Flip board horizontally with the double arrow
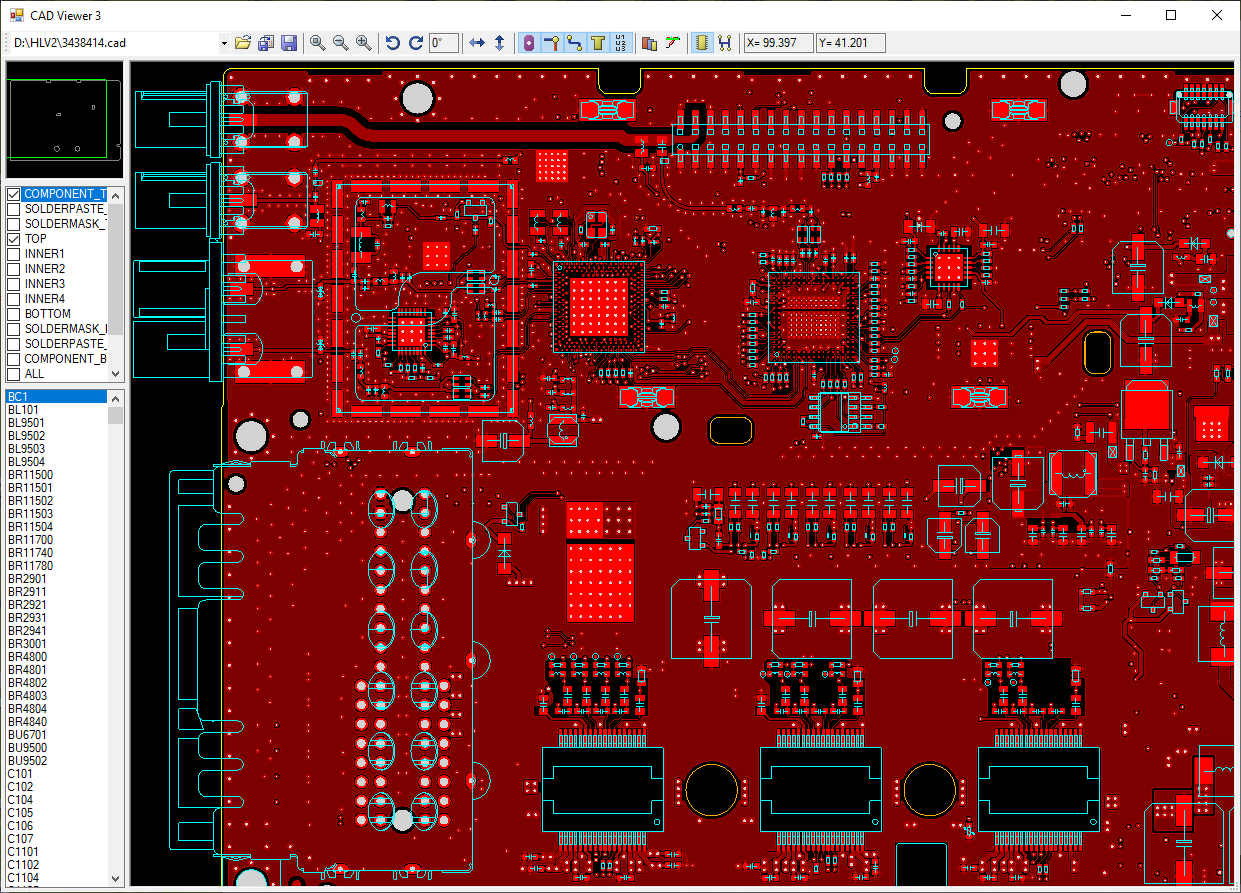The image size is (1241, 893). (x=477, y=43)
